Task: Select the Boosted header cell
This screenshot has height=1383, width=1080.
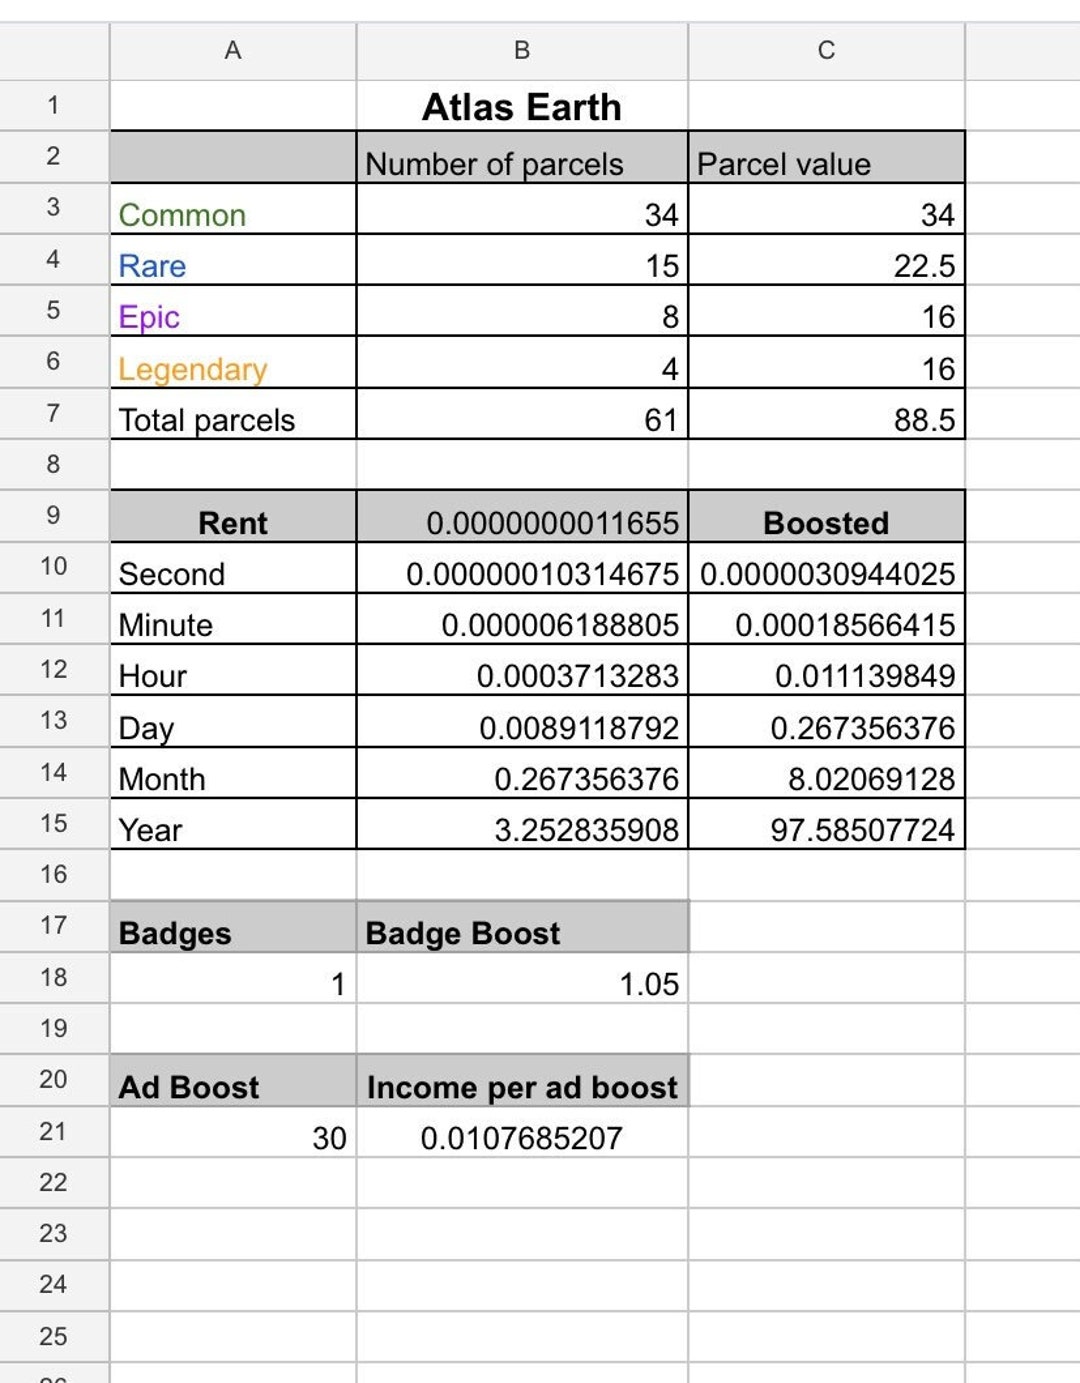Action: [x=826, y=517]
